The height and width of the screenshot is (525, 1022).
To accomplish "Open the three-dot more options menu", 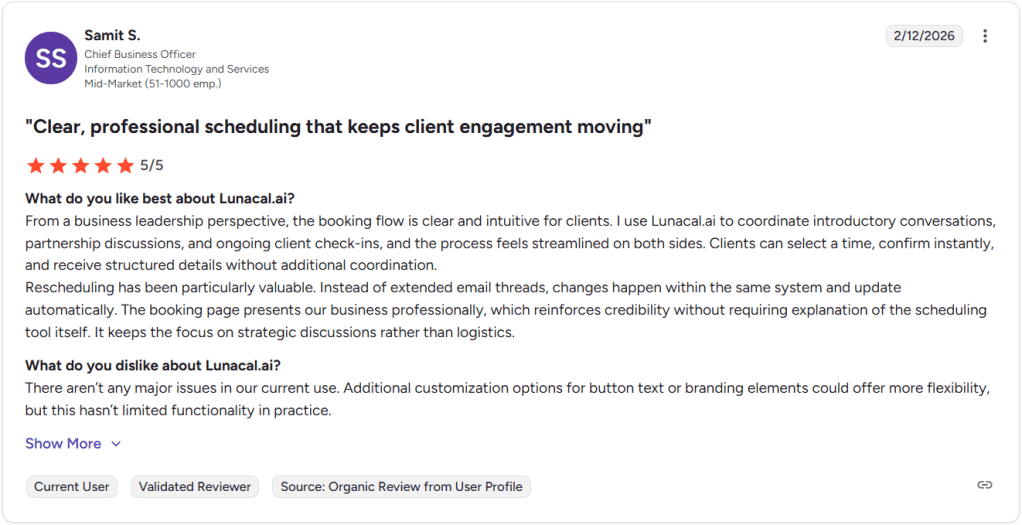I will [x=985, y=36].
